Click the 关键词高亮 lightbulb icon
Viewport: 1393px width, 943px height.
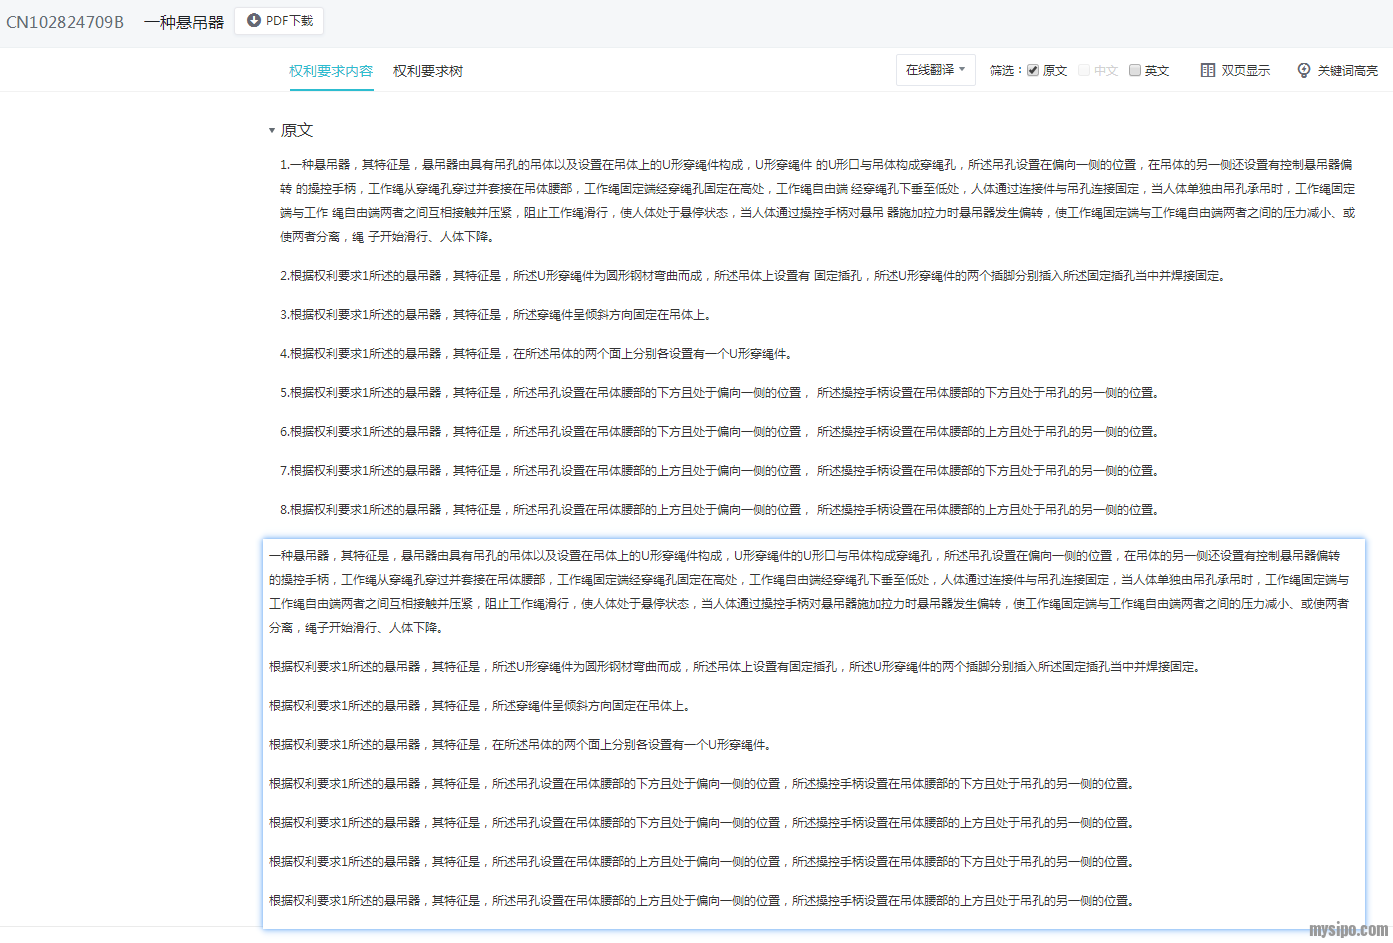tap(1303, 70)
